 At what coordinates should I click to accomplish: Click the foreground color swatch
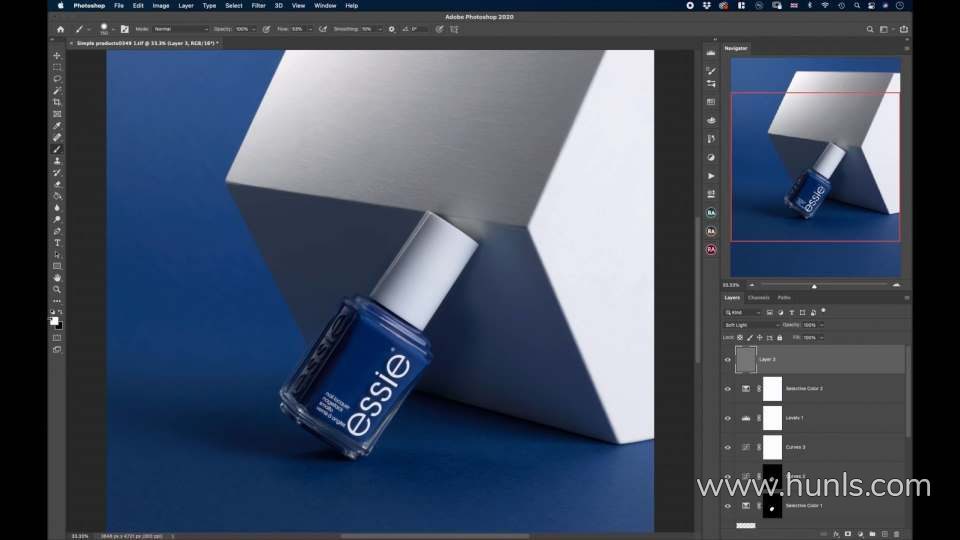(x=54, y=321)
